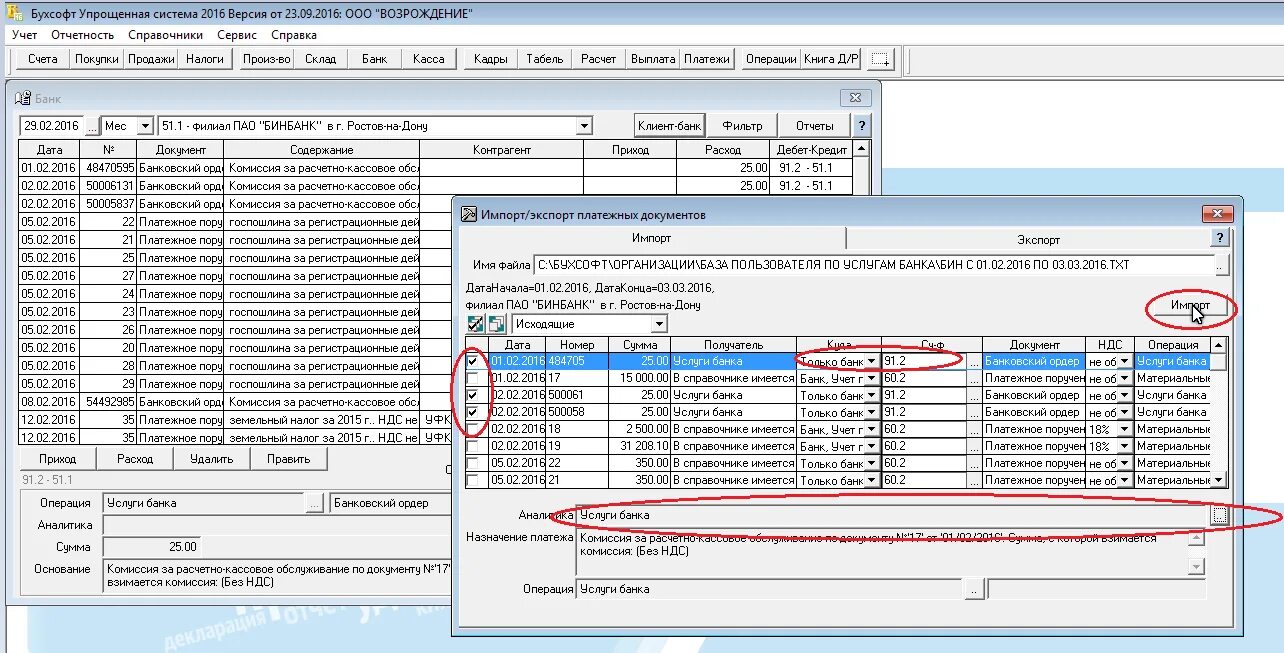This screenshot has width=1284, height=653.
Task: Open the Сервис menu
Action: (x=237, y=35)
